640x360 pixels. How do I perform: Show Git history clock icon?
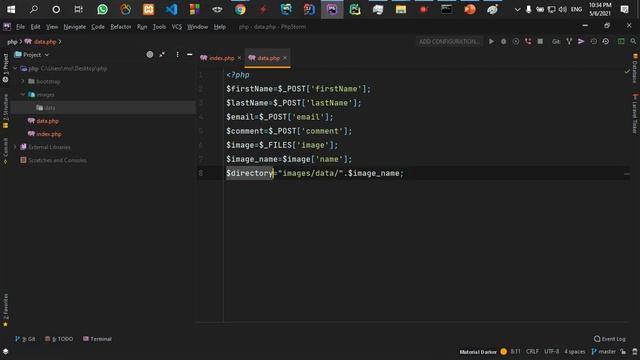[x=606, y=41]
